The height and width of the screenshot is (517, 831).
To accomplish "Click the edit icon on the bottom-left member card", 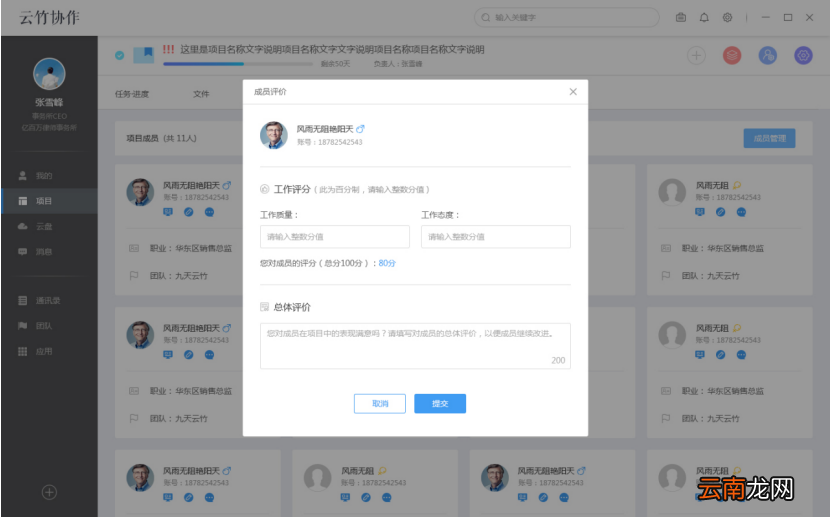I will click(x=189, y=497).
